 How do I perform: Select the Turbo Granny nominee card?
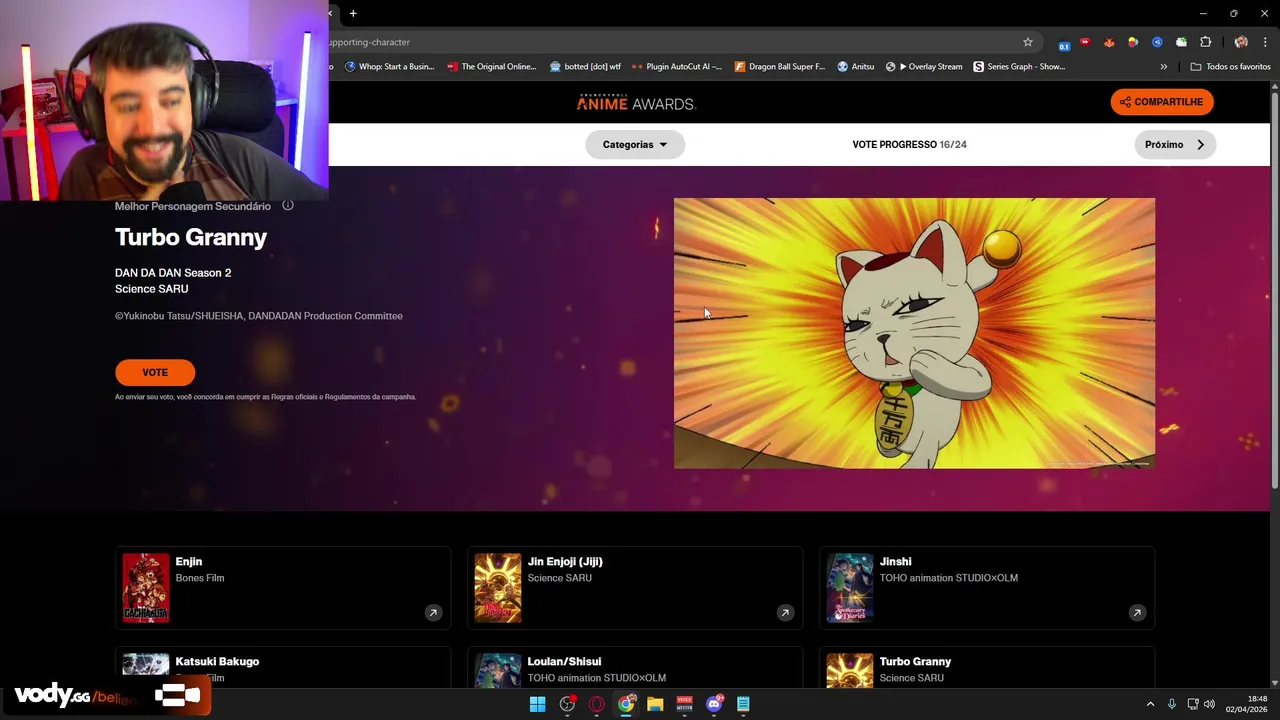click(987, 667)
